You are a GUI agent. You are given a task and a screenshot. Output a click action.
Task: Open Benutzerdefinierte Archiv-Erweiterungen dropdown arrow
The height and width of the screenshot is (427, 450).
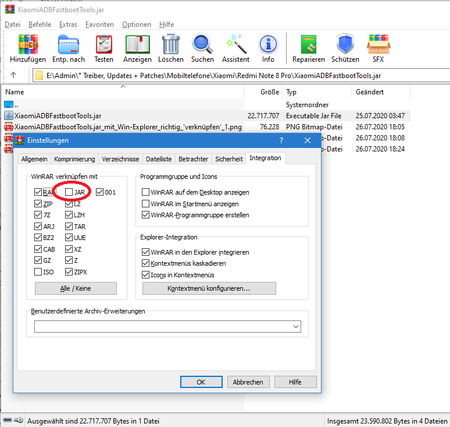point(295,326)
